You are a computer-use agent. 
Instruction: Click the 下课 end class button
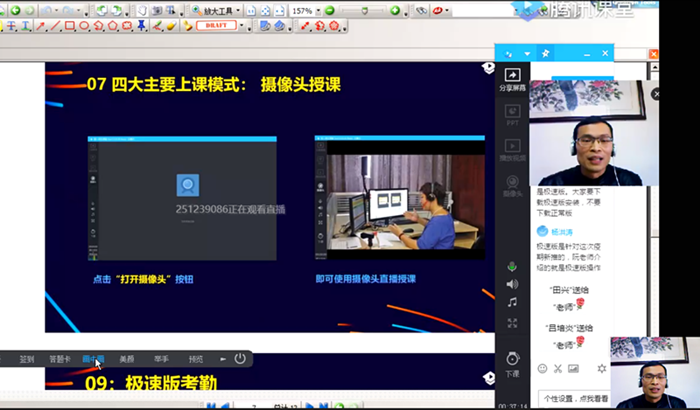512,362
